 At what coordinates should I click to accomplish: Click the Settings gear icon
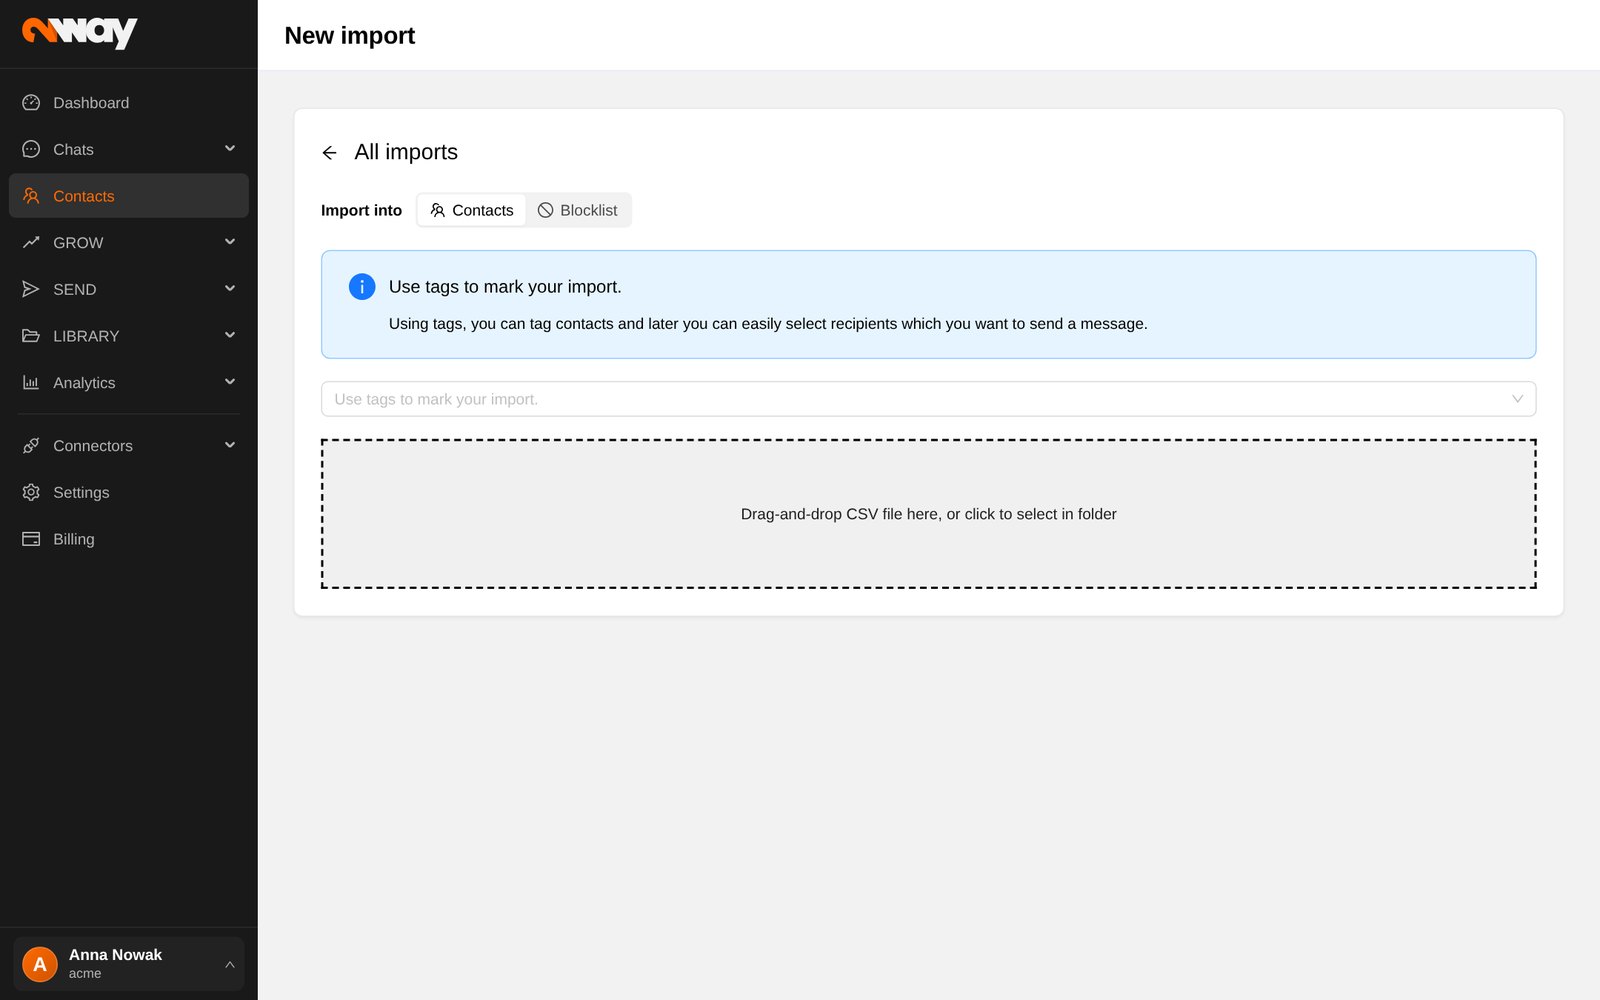pos(31,492)
